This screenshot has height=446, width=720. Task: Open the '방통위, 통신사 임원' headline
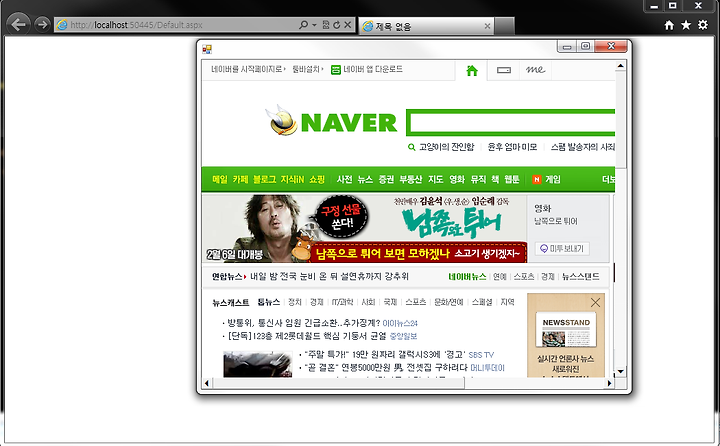(304, 323)
